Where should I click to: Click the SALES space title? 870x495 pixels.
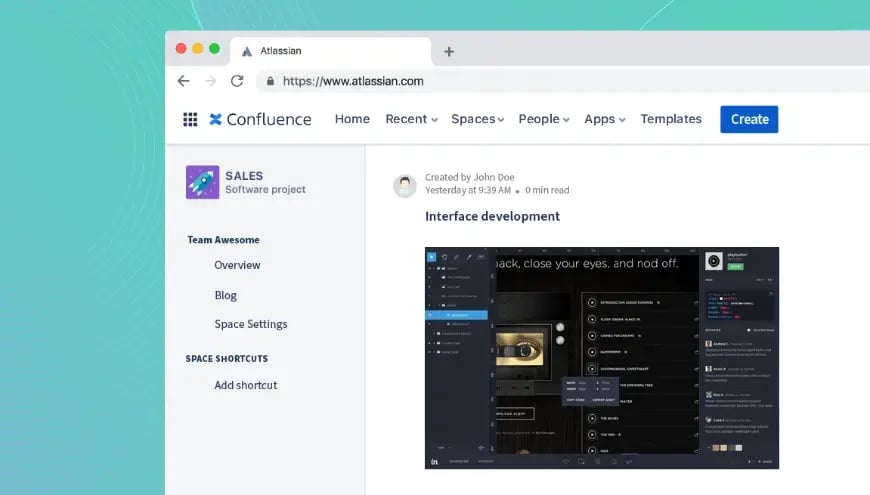click(x=244, y=176)
